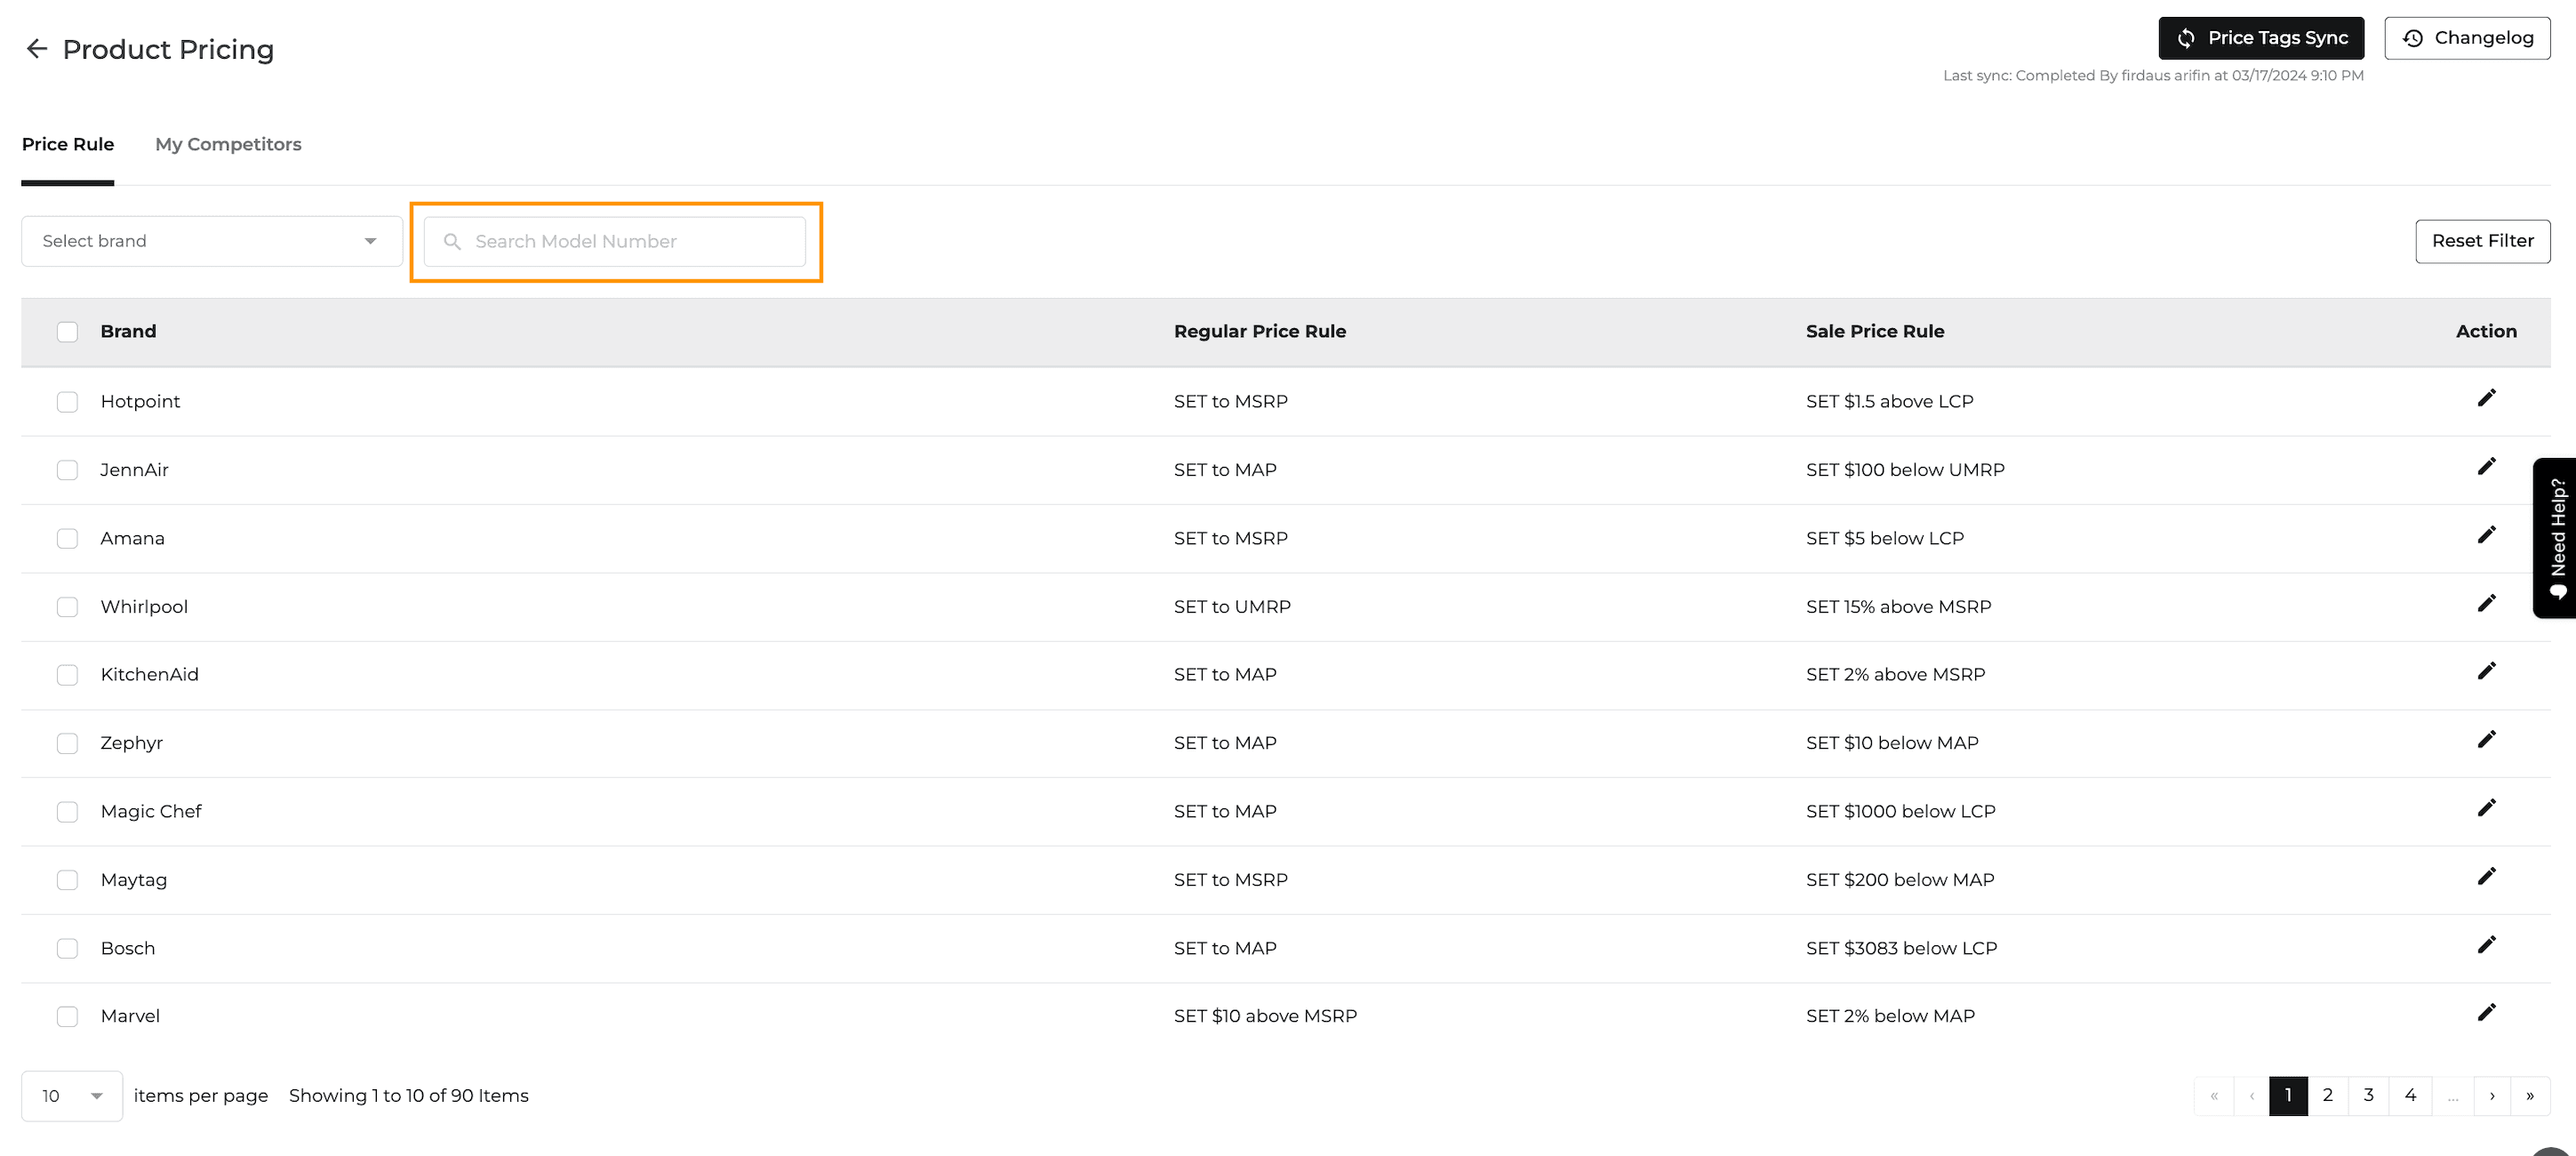The width and height of the screenshot is (2576, 1156).
Task: Tick the Amana row checkbox
Action: coord(67,539)
